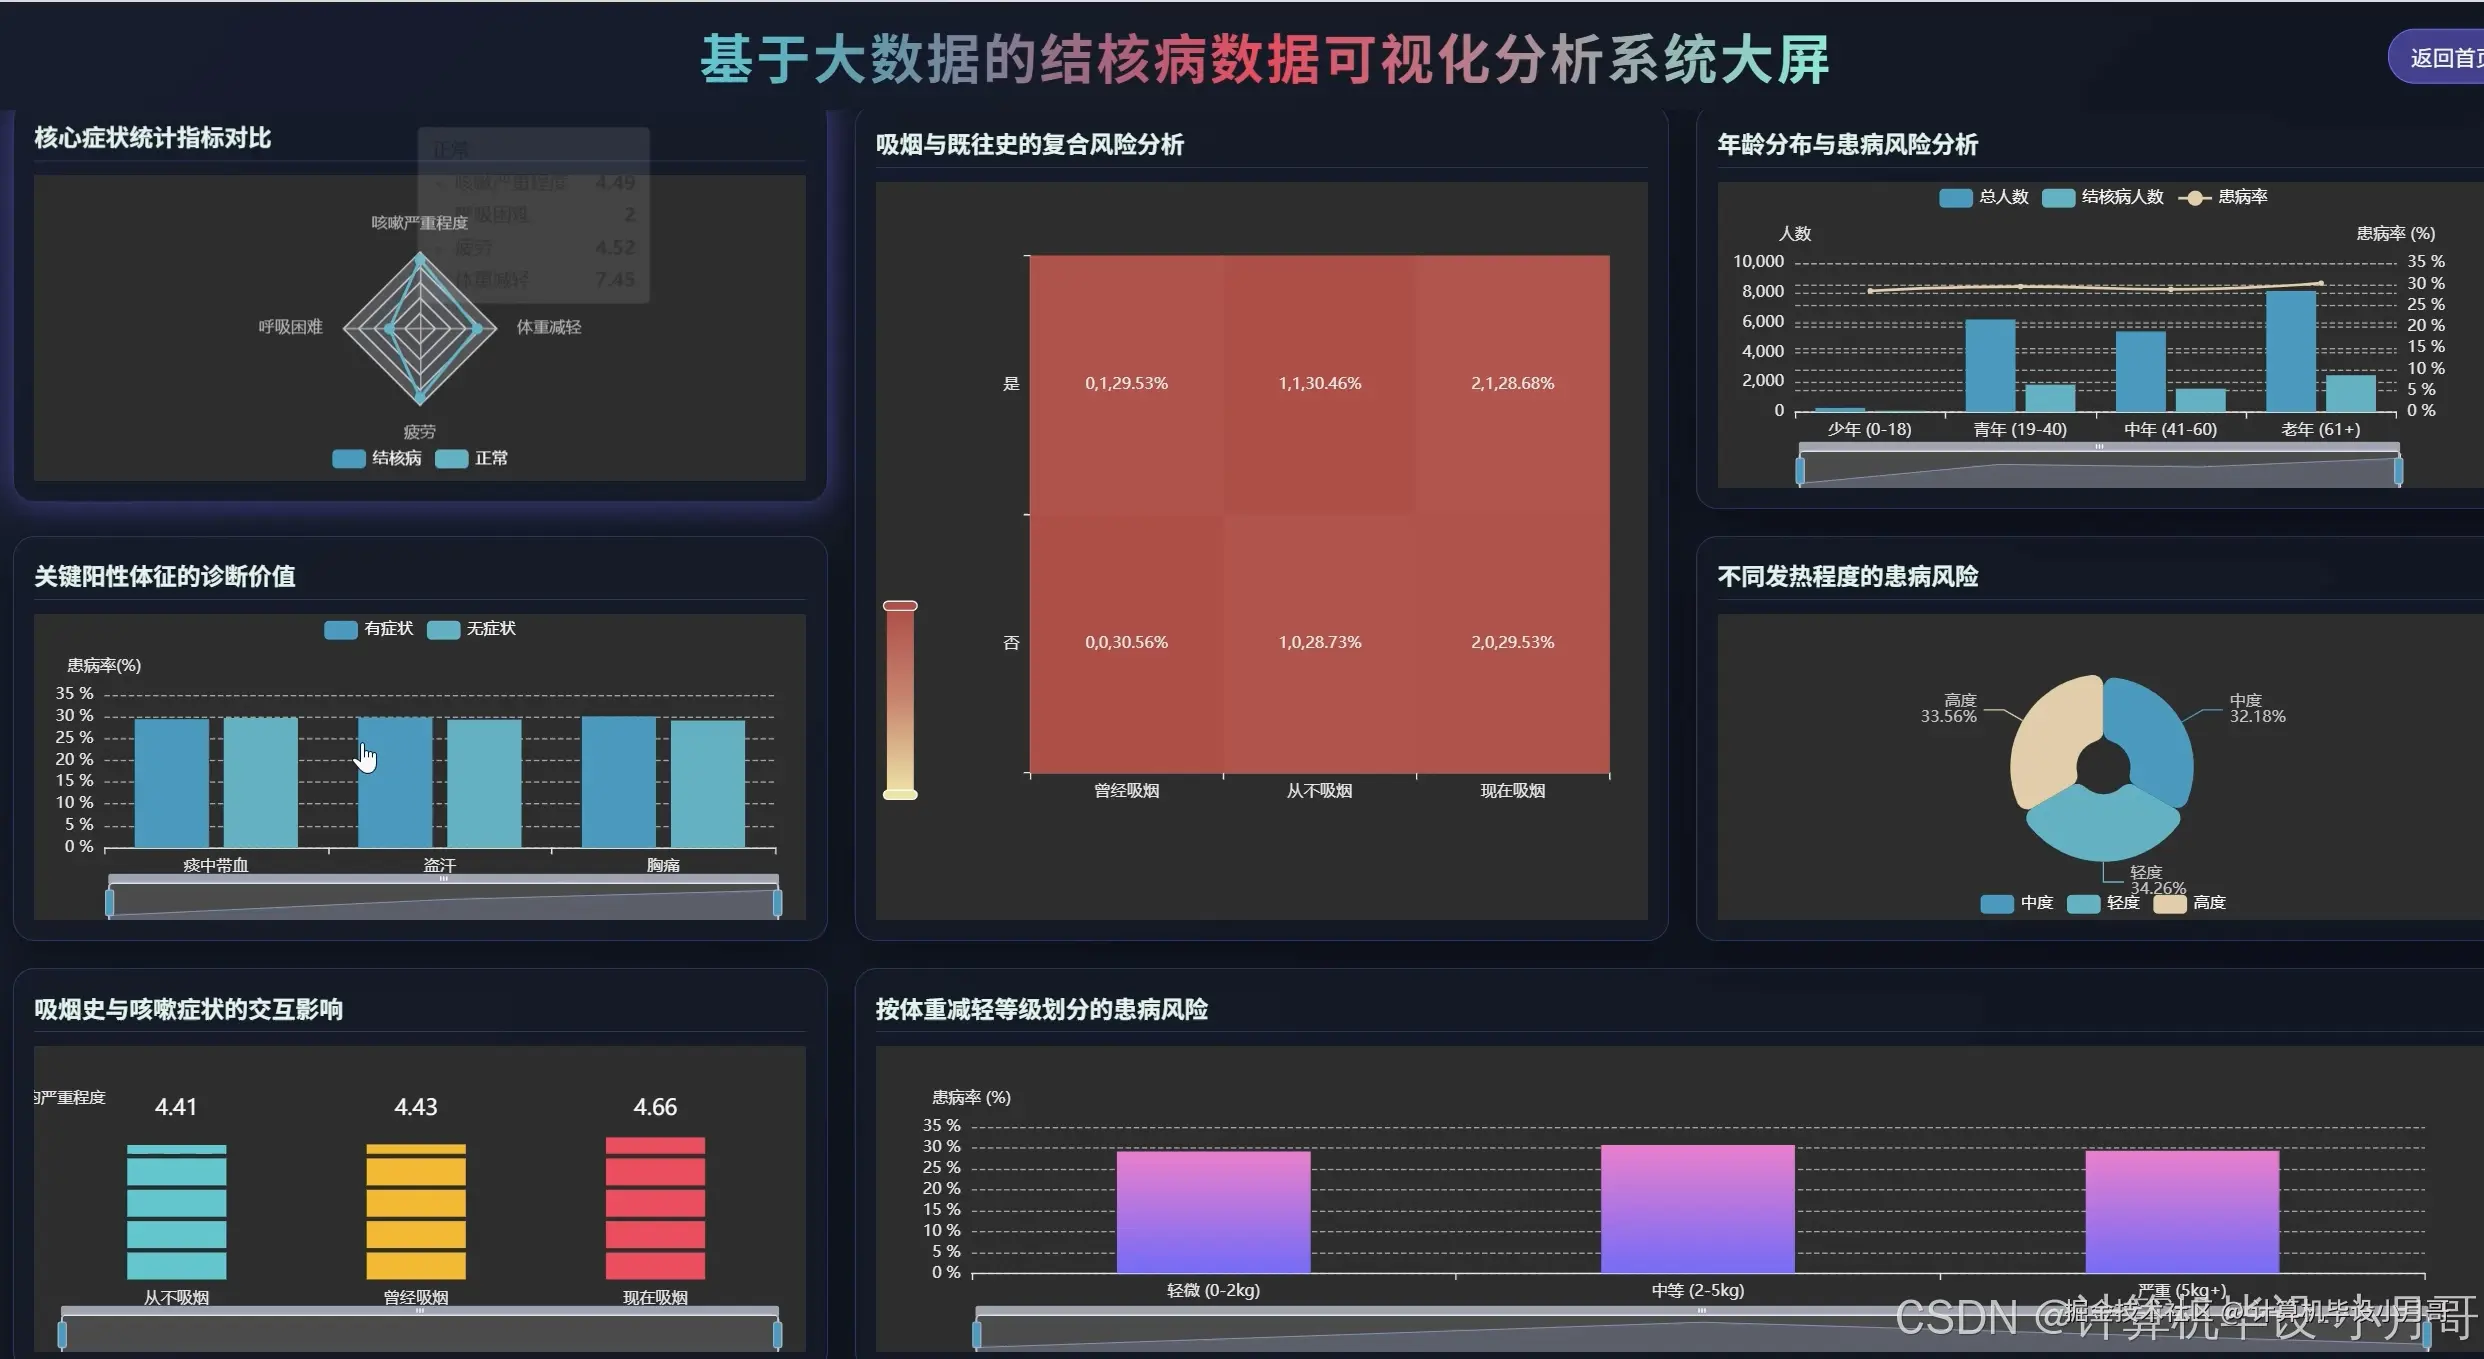Viewport: 2484px width, 1359px height.
Task: Toggle 患病率 line legend marker
Action: [2194, 197]
